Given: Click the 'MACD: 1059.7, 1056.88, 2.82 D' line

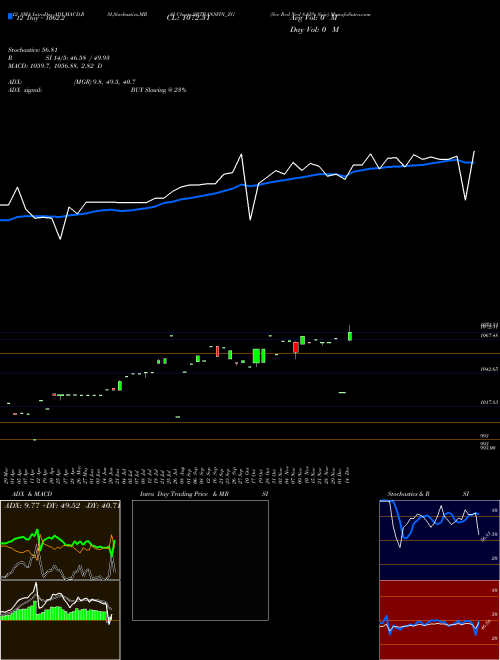Looking at the screenshot, I should [55, 66].
